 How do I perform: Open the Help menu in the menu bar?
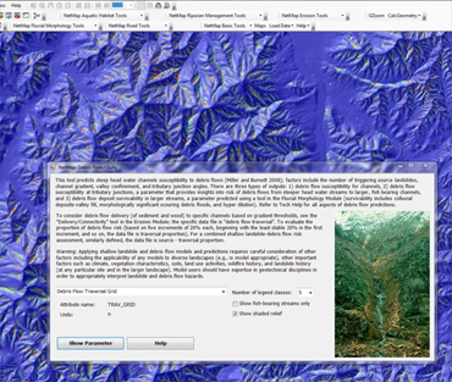pos(16,5)
